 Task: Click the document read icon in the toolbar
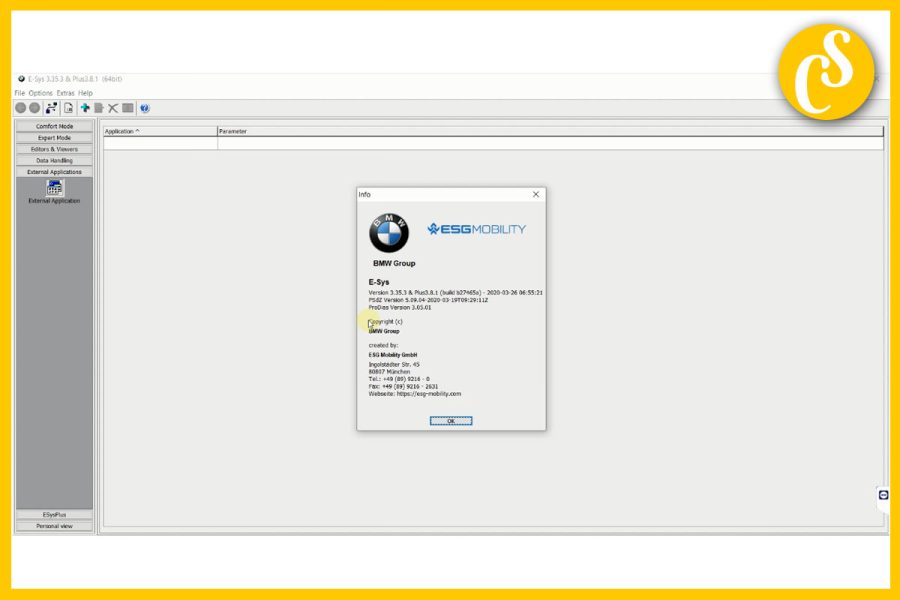[x=67, y=107]
